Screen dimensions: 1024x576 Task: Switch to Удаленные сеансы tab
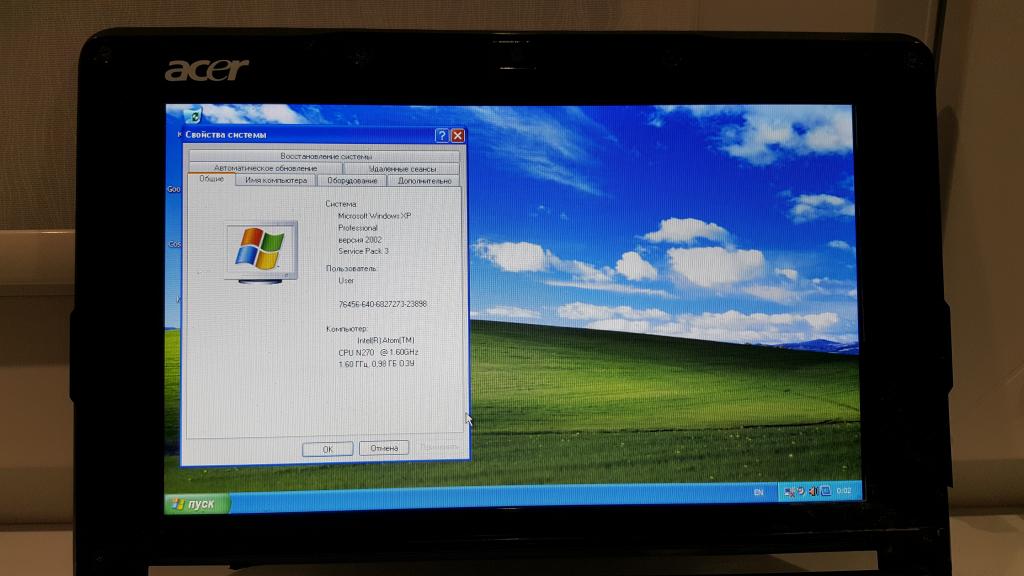[x=402, y=168]
